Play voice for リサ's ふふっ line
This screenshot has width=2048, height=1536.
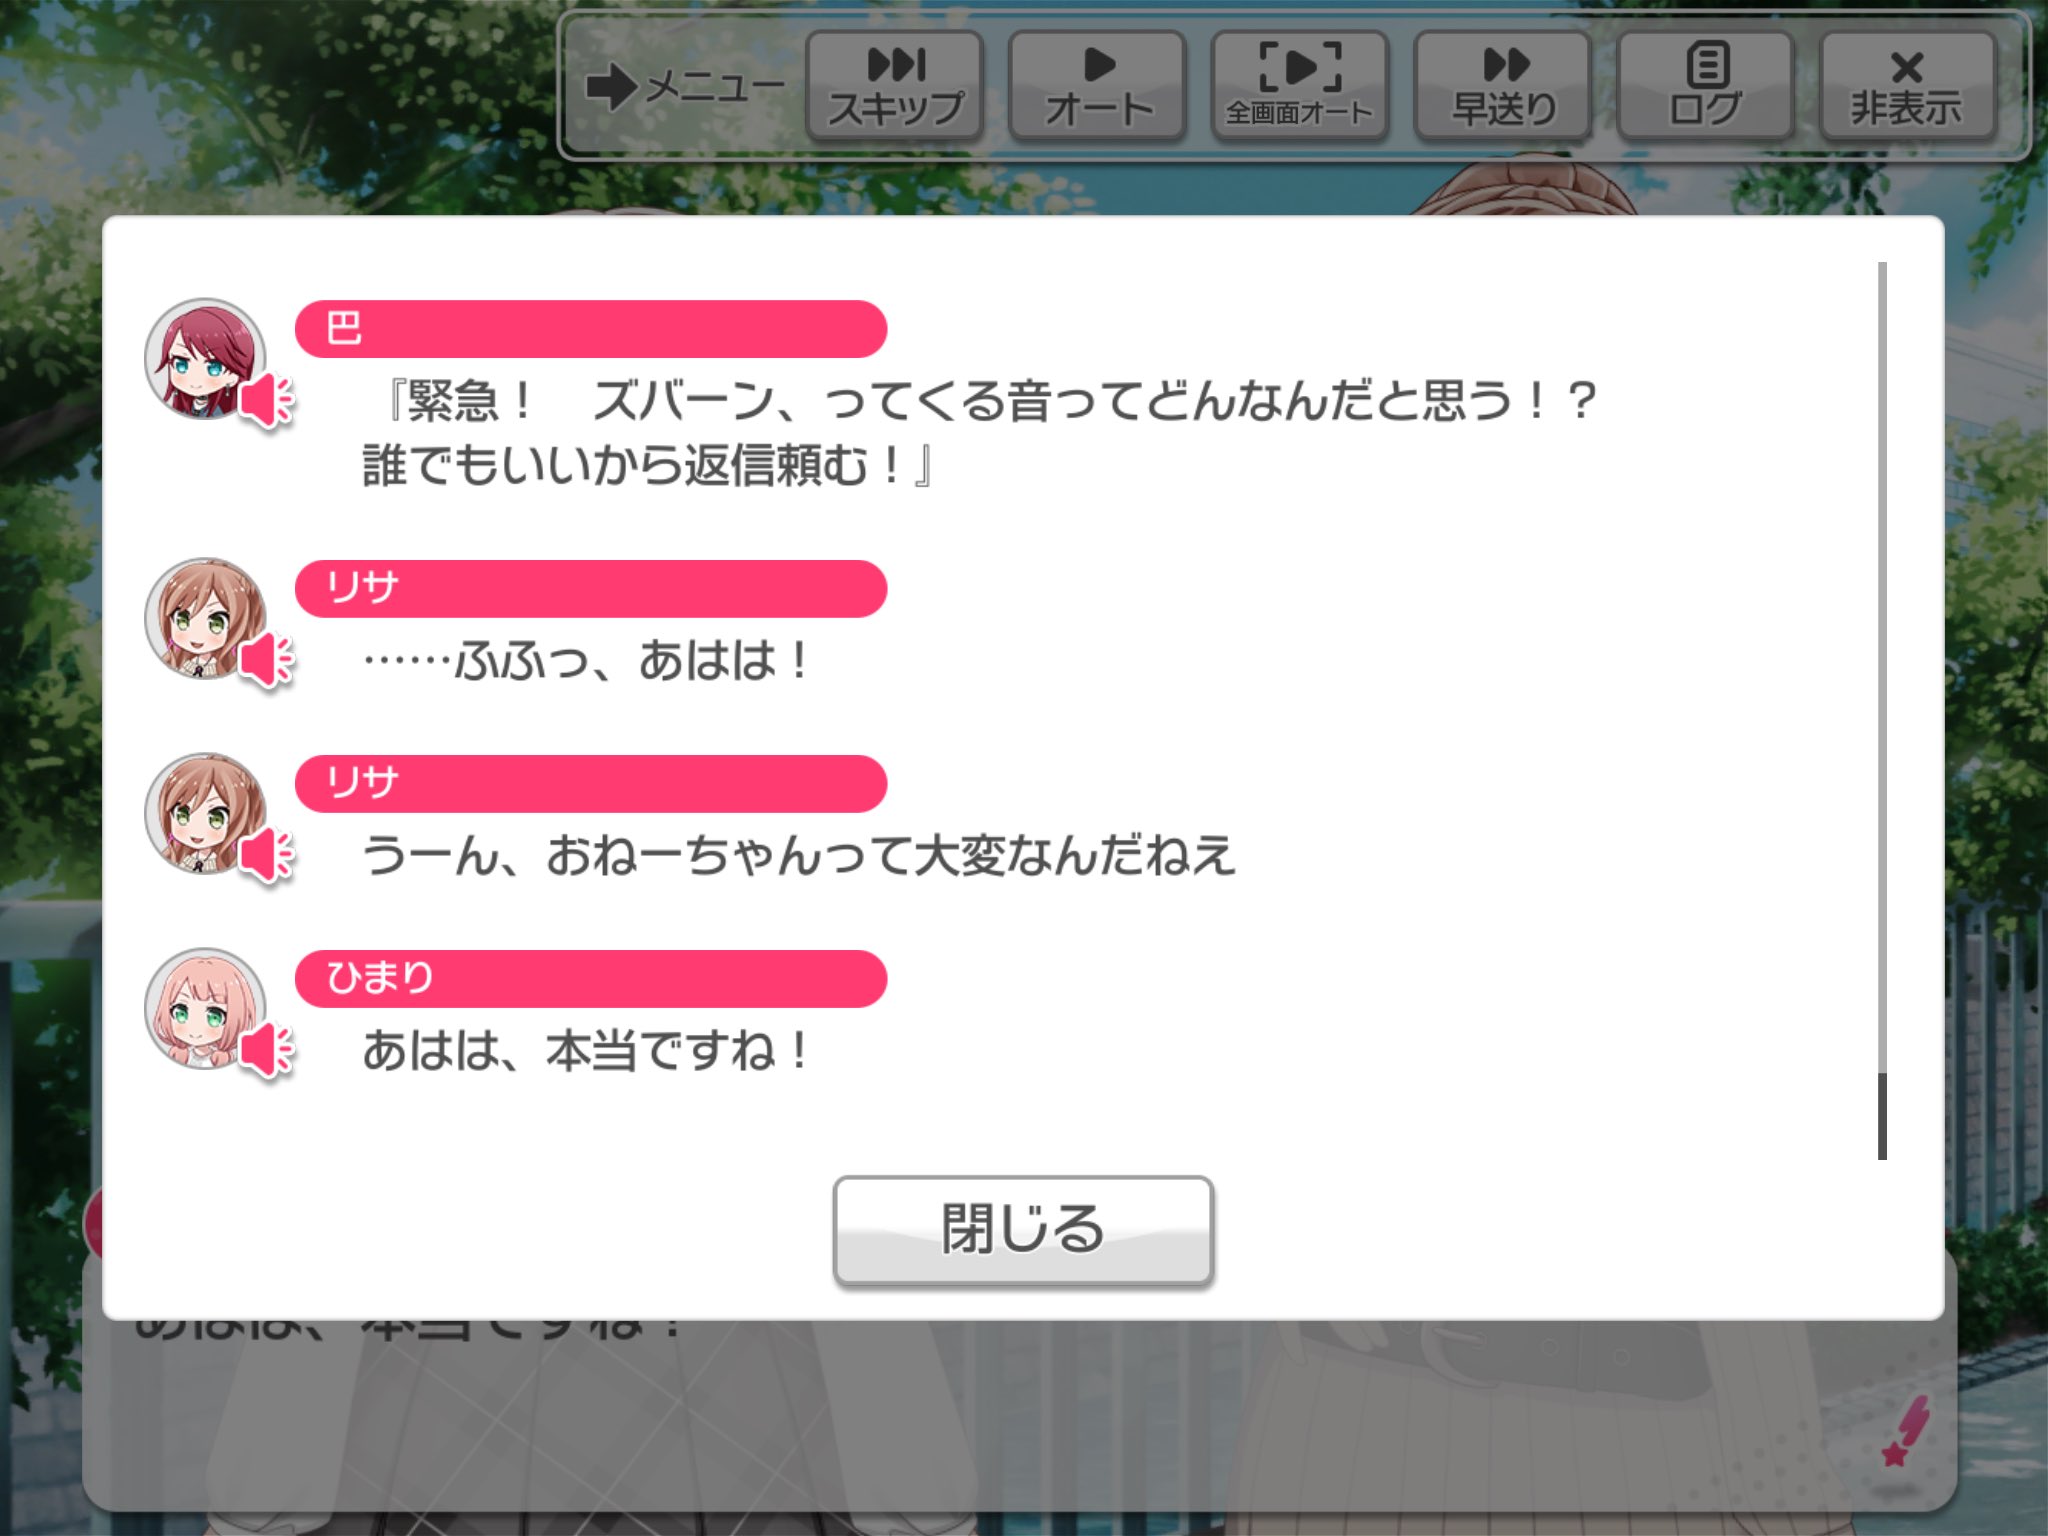[267, 661]
